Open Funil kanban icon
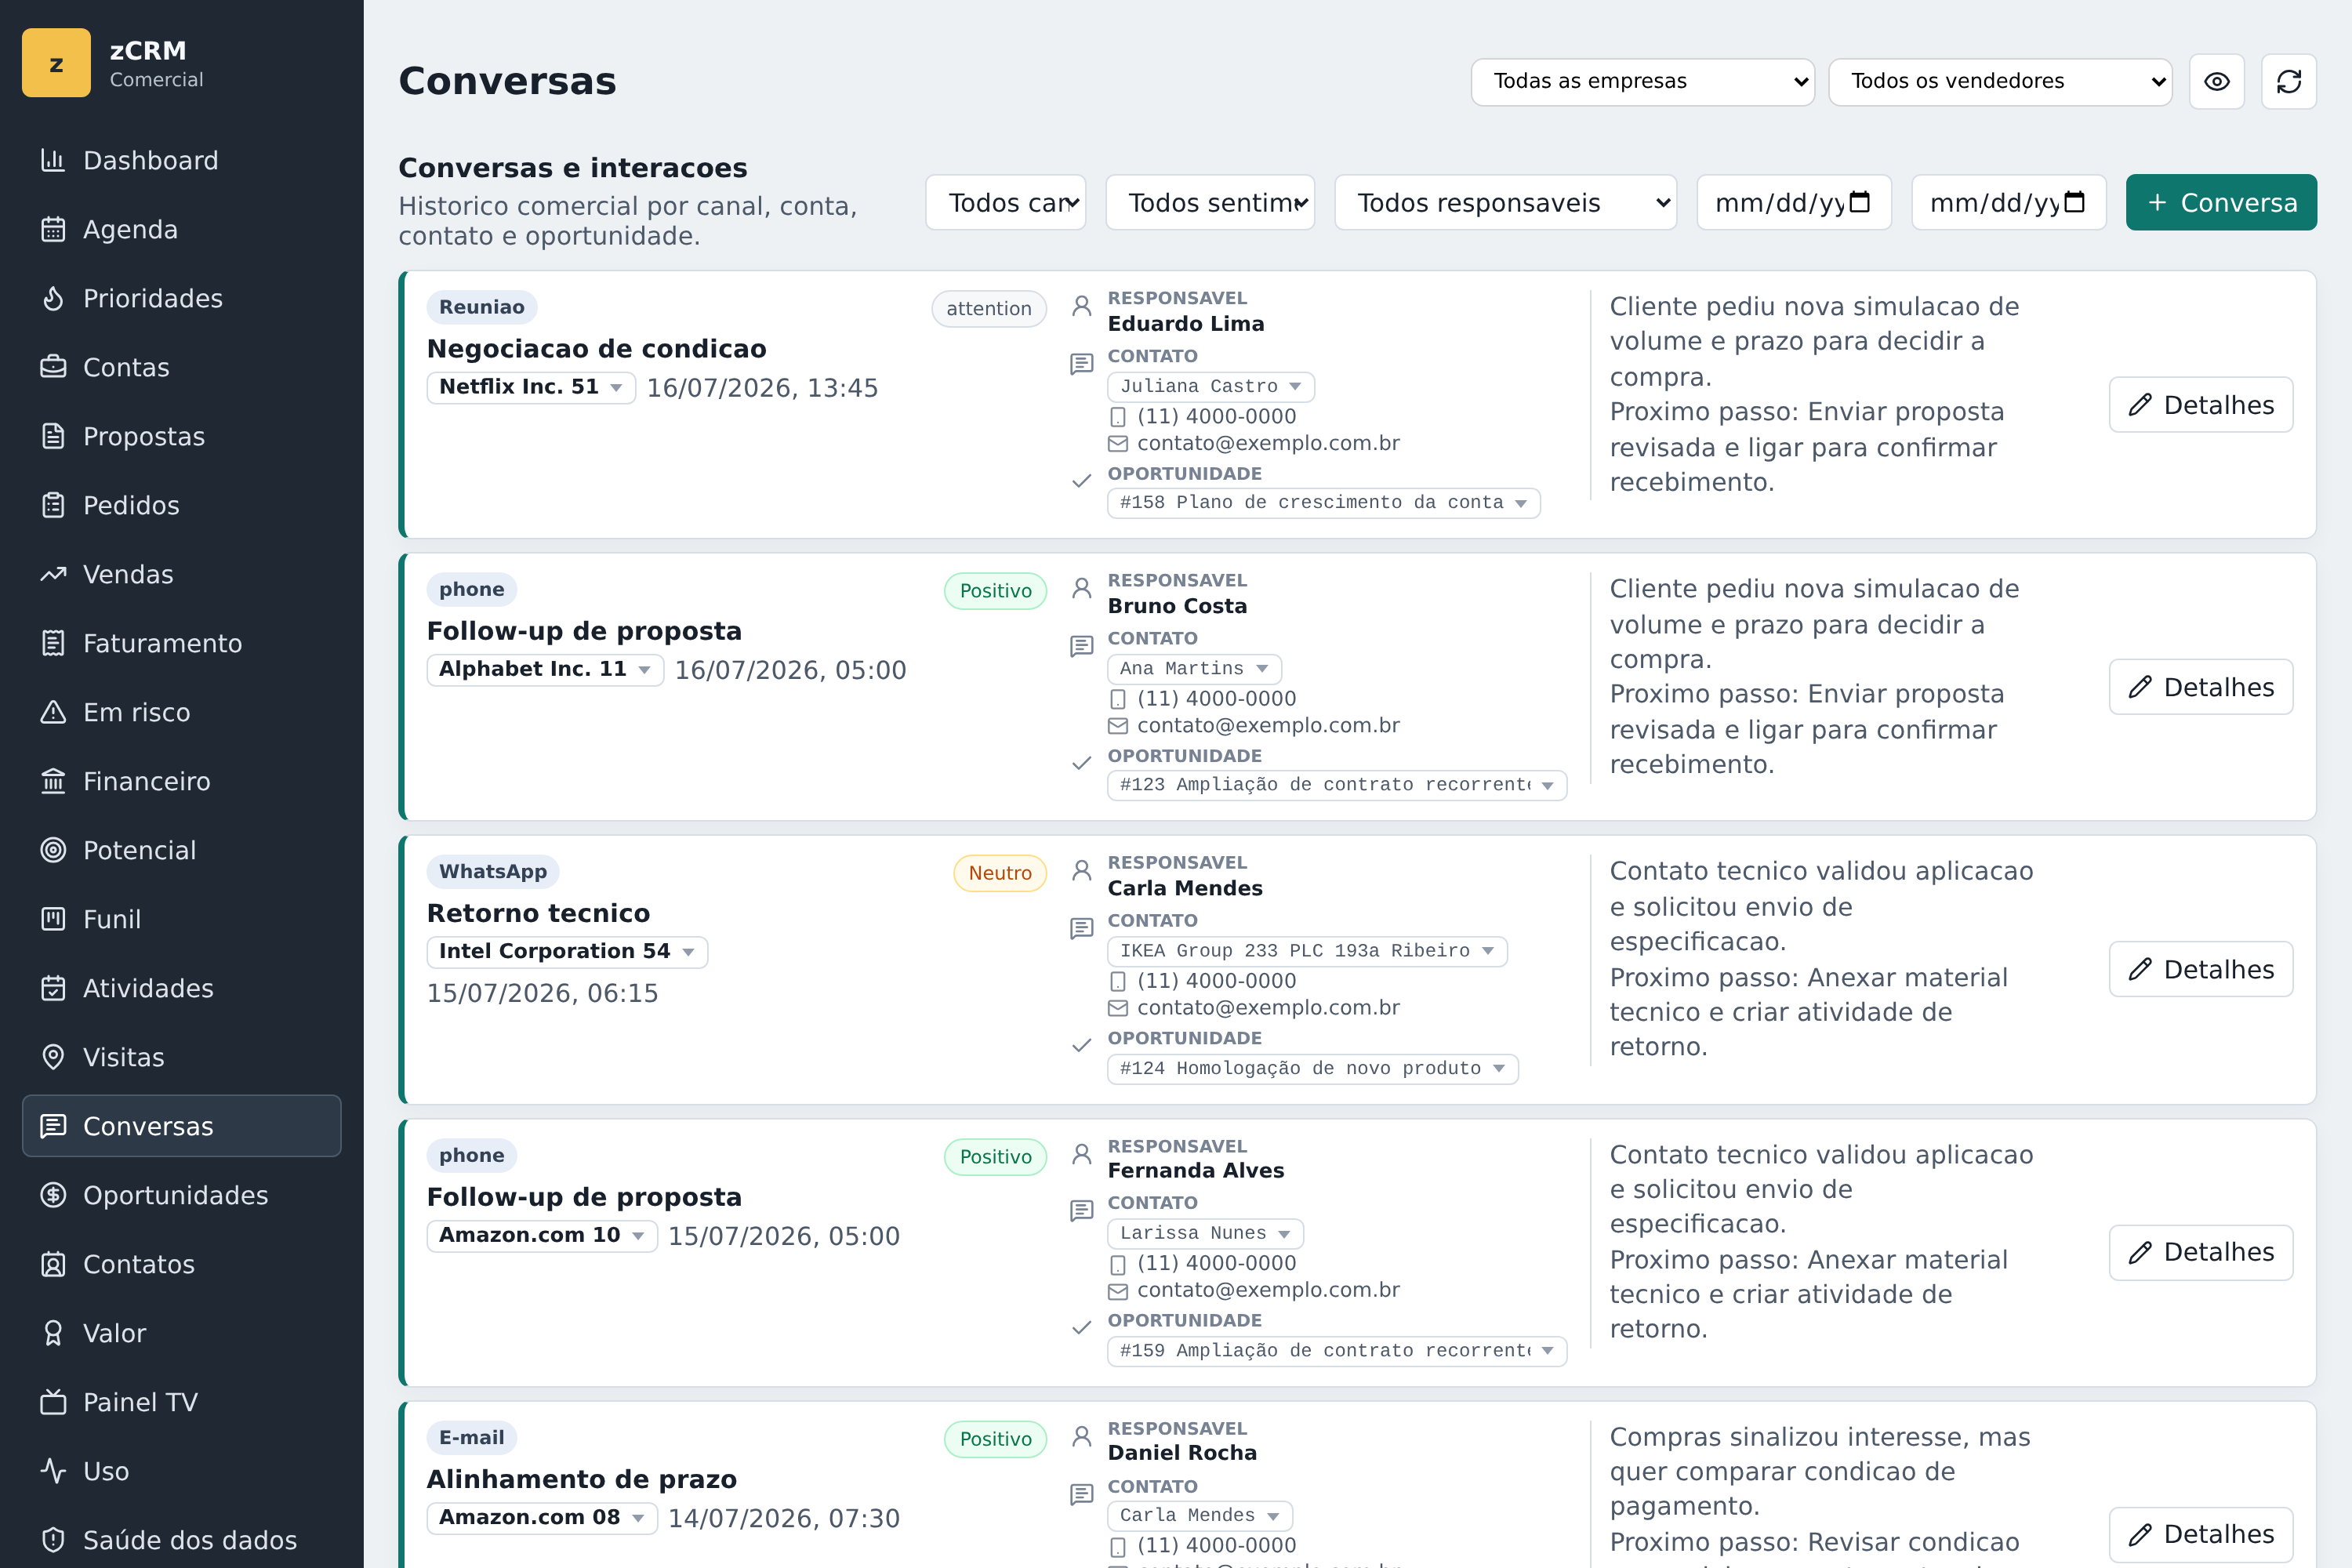The width and height of the screenshot is (2352, 1568). click(53, 919)
